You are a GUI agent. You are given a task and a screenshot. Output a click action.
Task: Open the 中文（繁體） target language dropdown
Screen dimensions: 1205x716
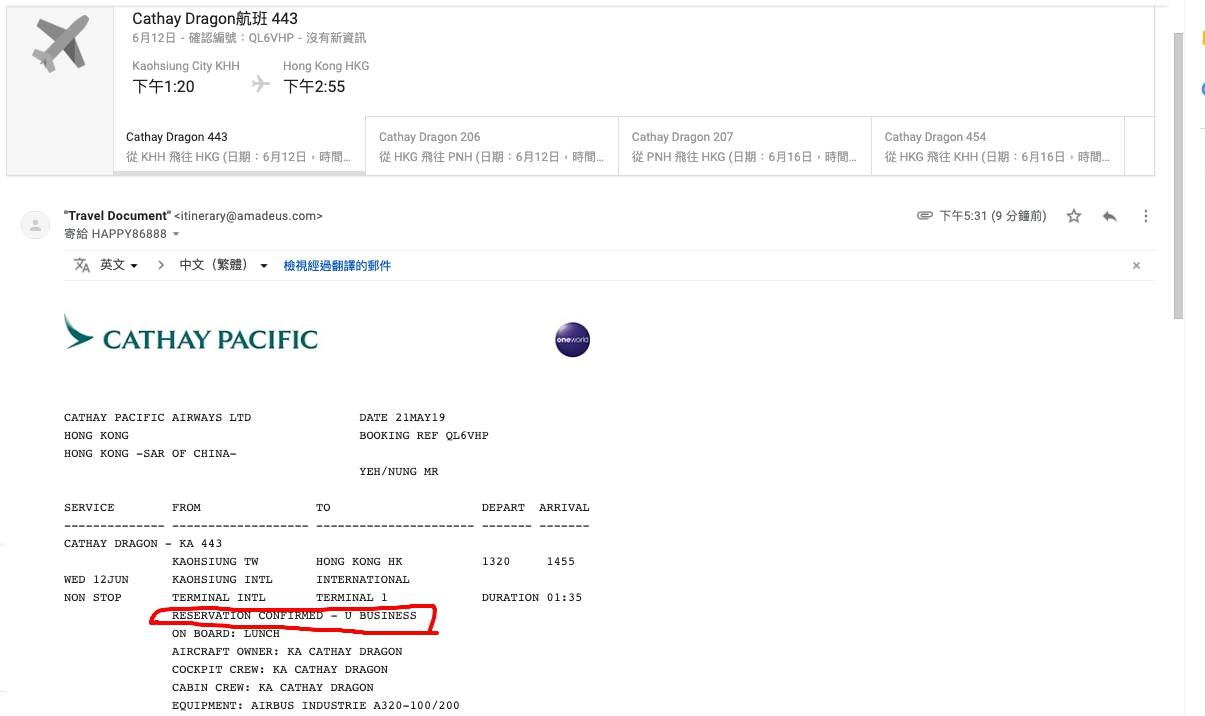224,265
